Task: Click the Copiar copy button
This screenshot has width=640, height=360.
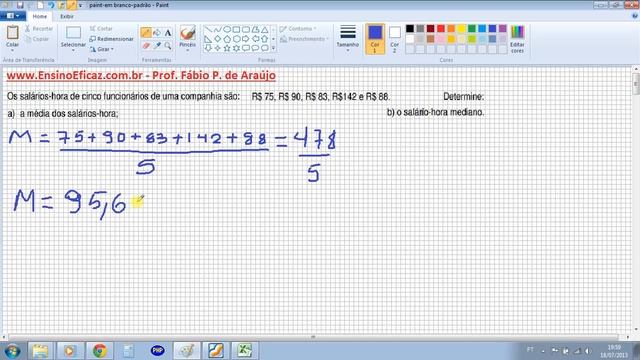Action: pyautogui.click(x=37, y=39)
